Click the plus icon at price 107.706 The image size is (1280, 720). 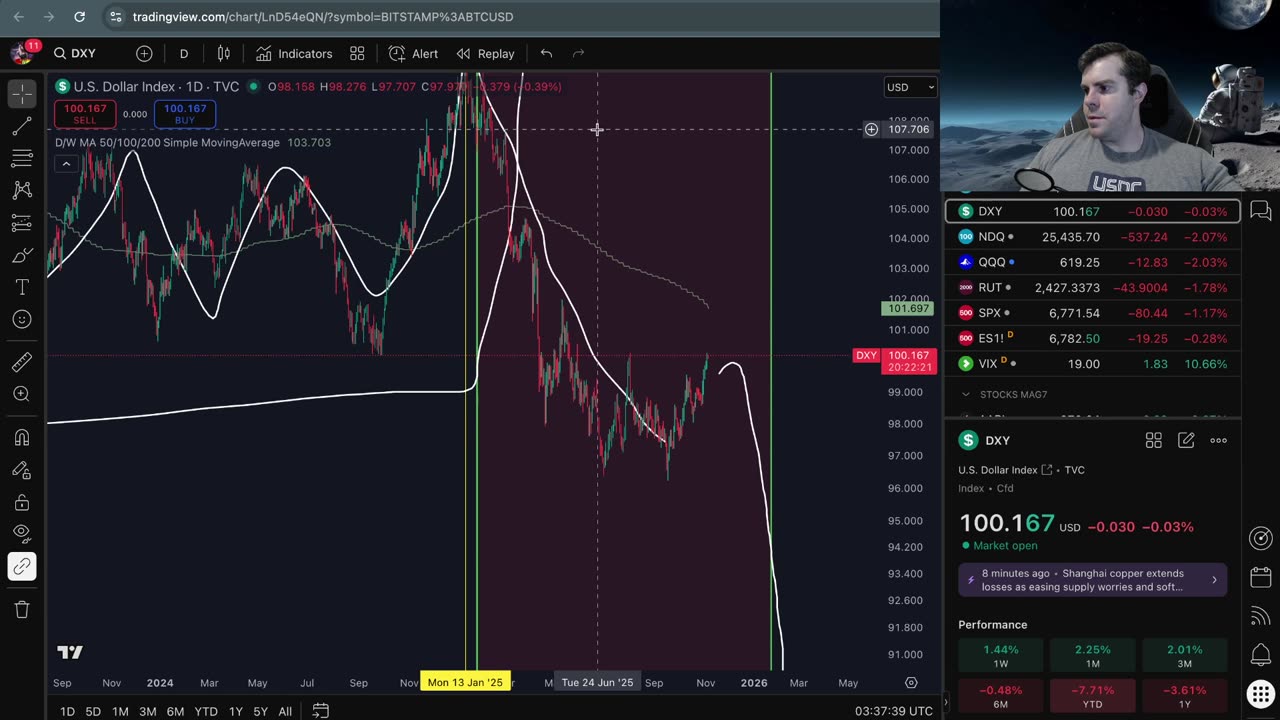pos(871,129)
